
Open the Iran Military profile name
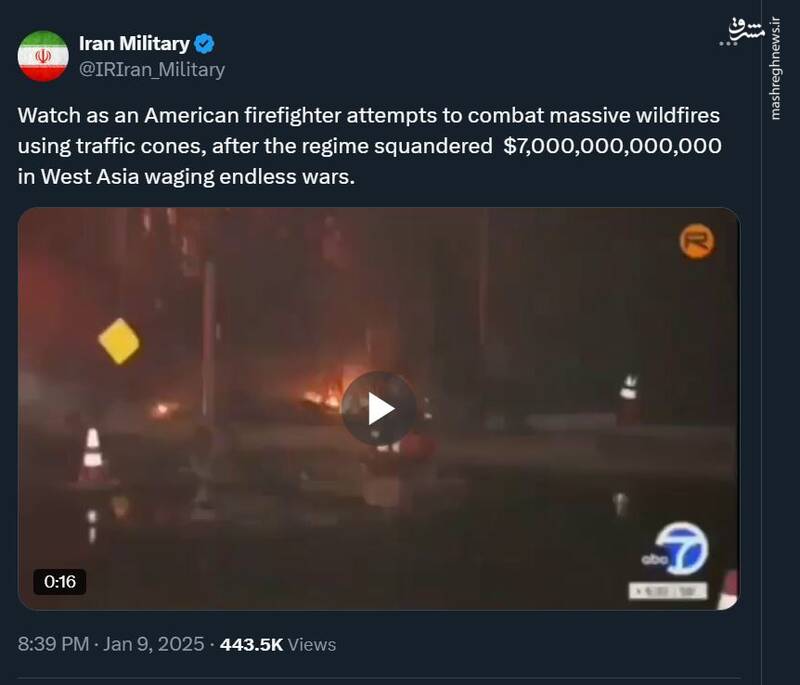134,44
